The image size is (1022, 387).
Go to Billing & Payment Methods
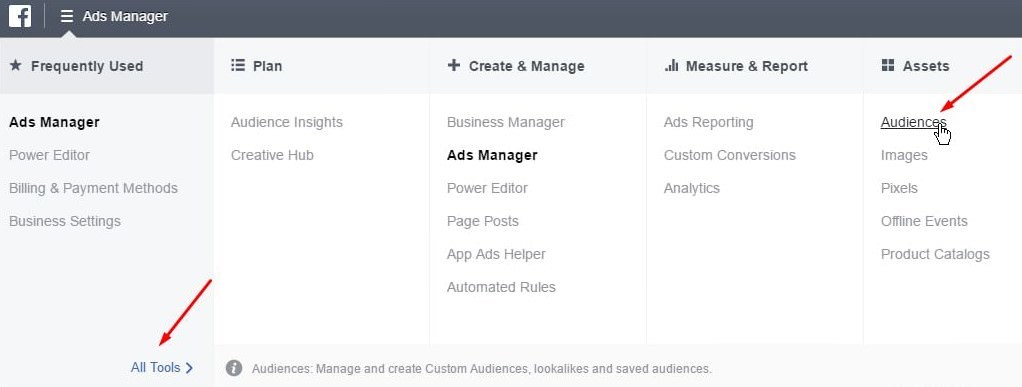[x=93, y=188]
